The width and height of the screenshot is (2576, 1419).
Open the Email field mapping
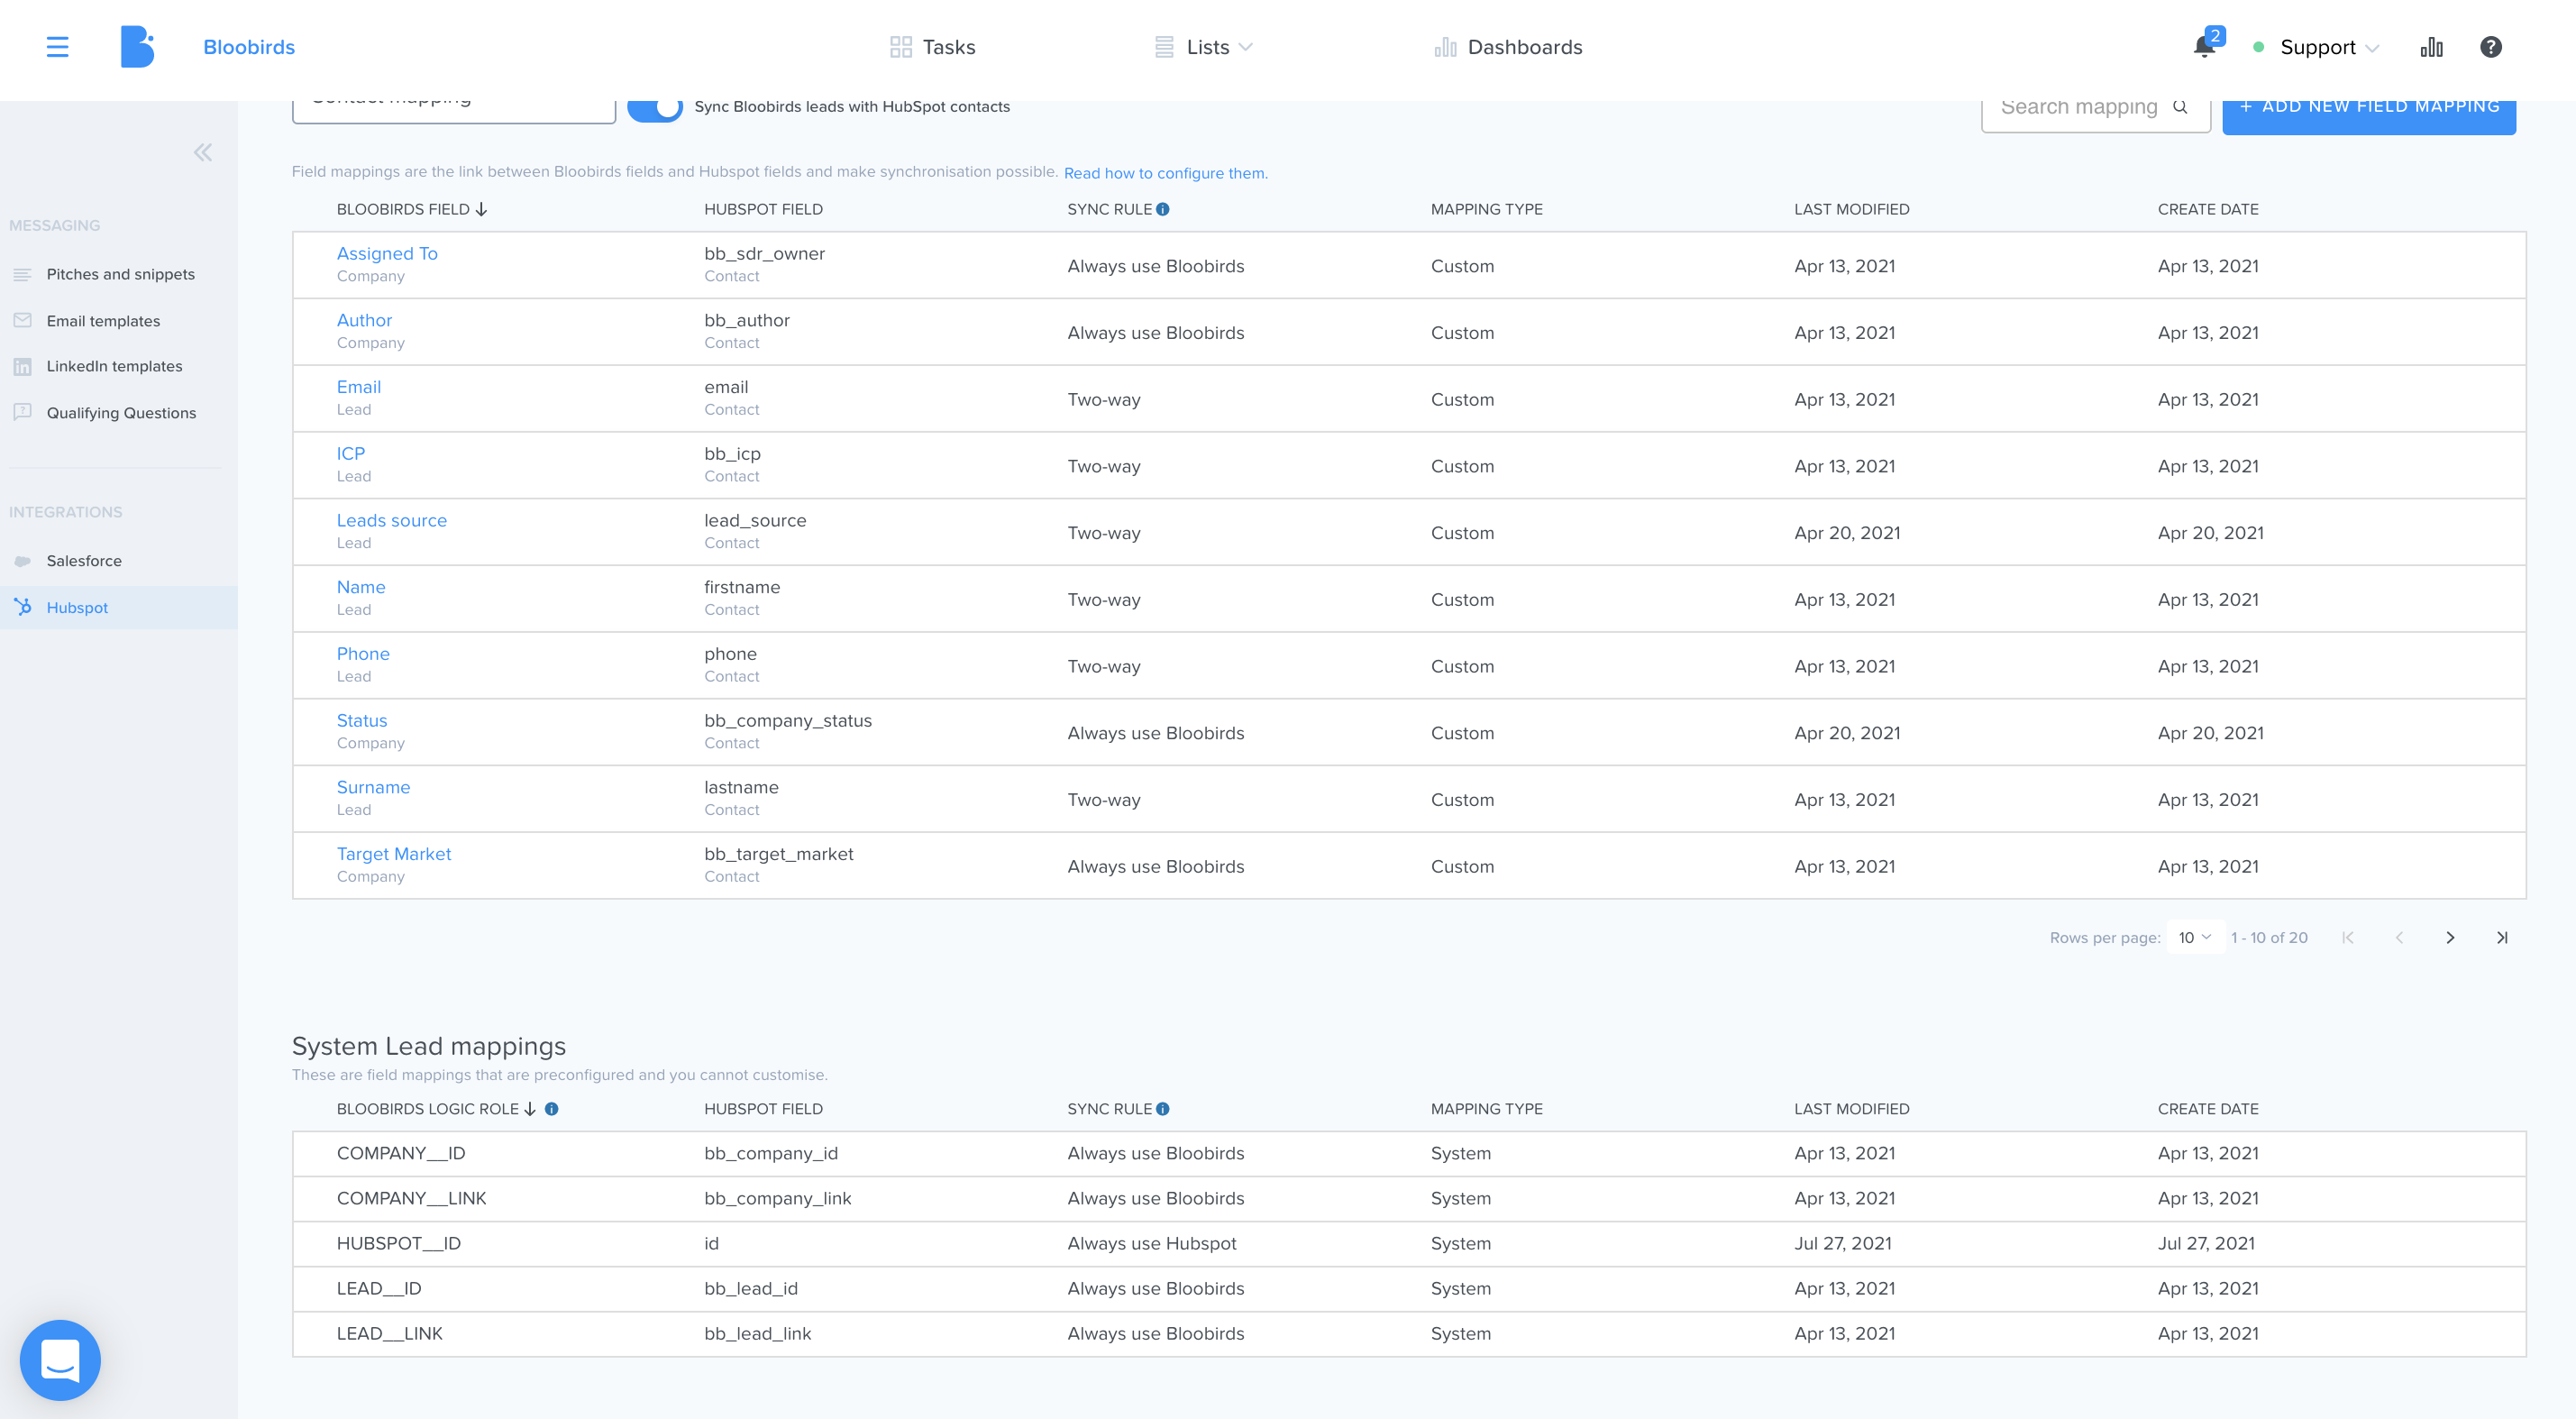point(359,387)
